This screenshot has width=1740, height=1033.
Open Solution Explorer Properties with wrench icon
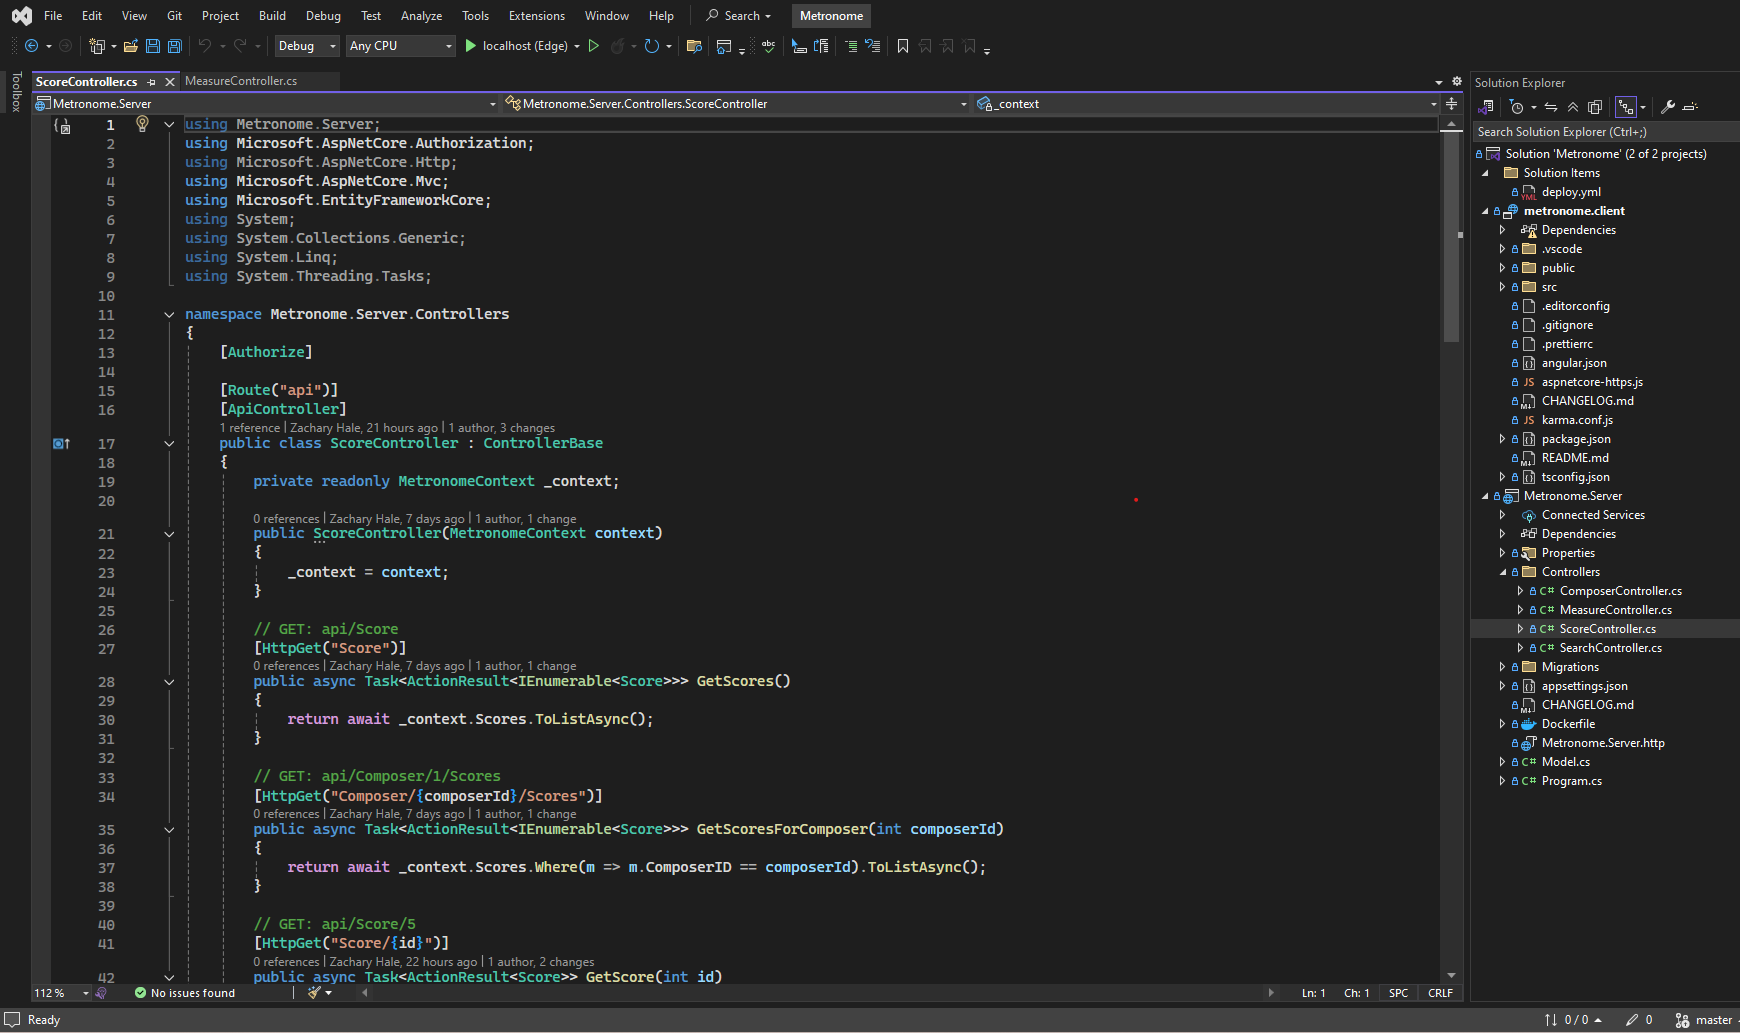[1669, 107]
